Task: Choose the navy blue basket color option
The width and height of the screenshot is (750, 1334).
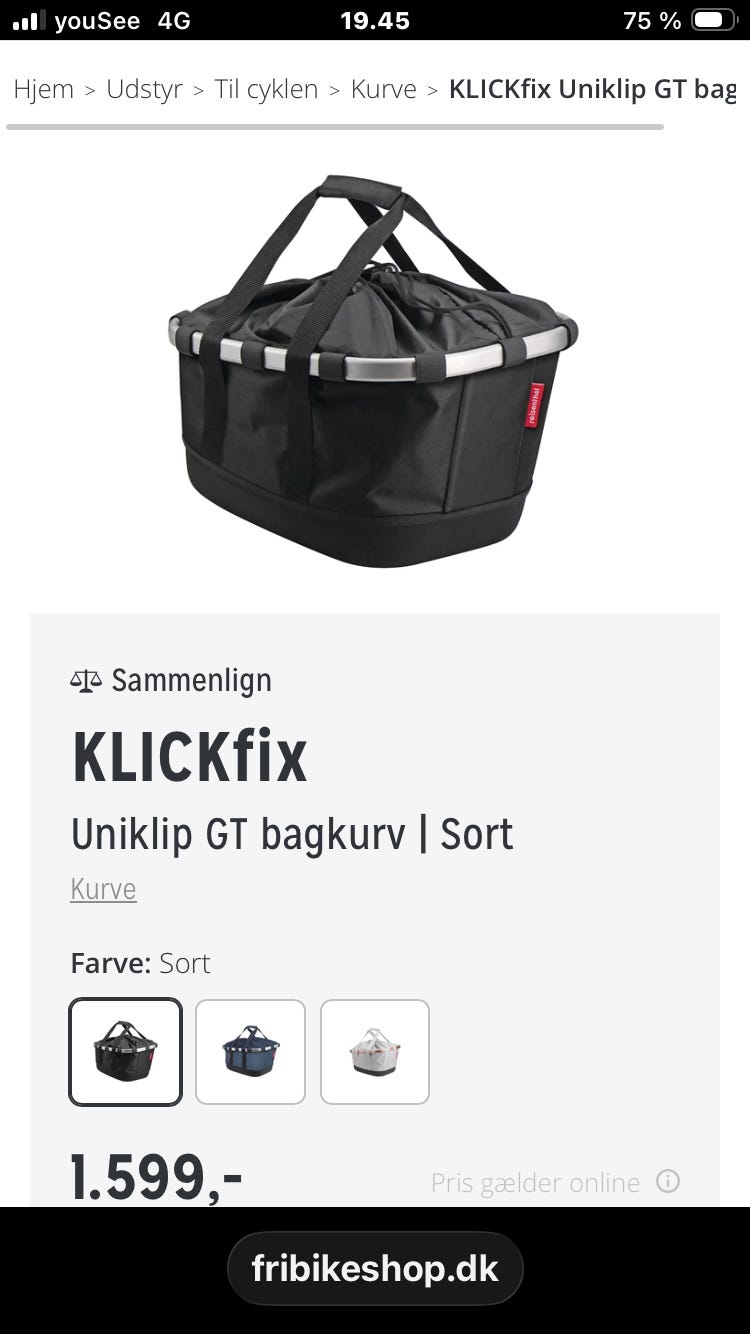Action: pyautogui.click(x=250, y=1052)
